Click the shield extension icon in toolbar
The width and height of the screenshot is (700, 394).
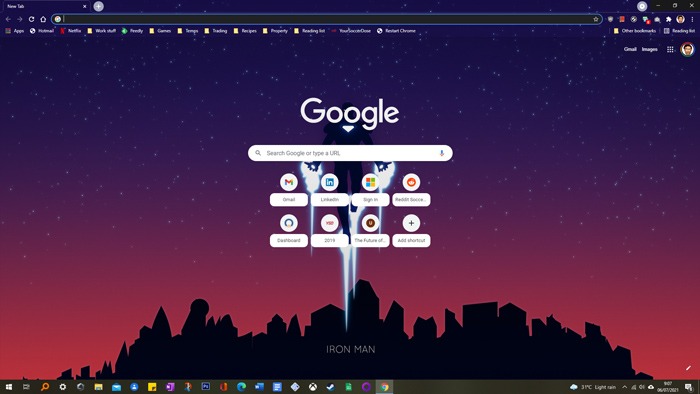(610, 19)
